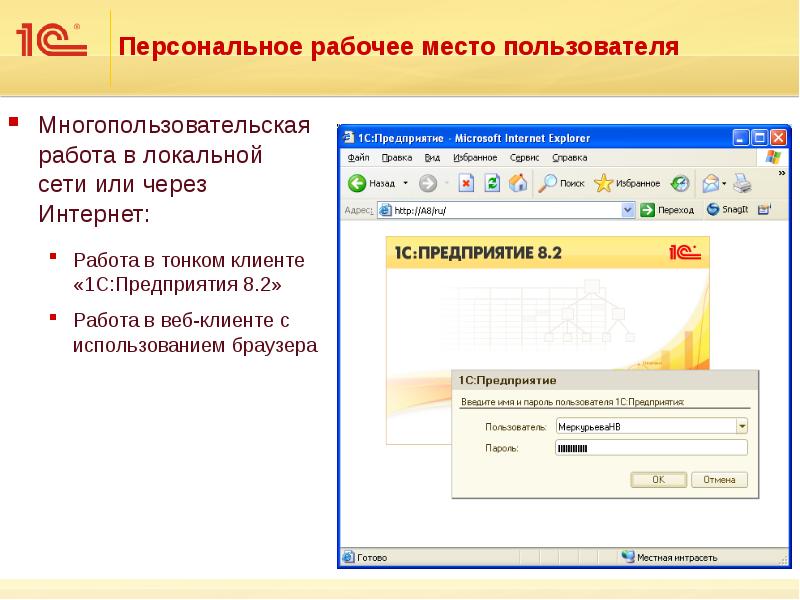
Task: Click the Mail envelope icon
Action: 710,183
